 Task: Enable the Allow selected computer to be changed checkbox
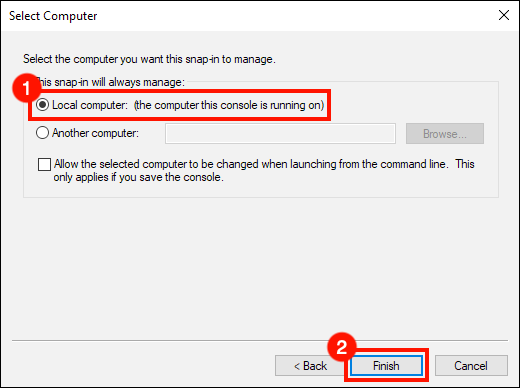pos(44,164)
